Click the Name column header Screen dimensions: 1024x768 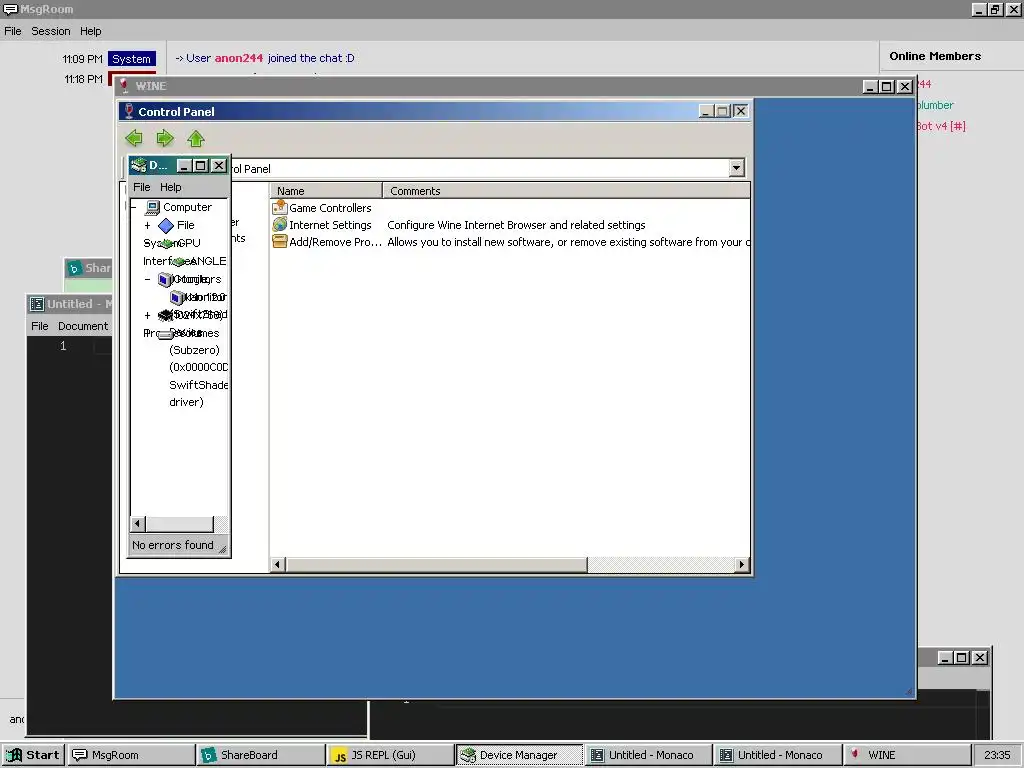[326, 191]
